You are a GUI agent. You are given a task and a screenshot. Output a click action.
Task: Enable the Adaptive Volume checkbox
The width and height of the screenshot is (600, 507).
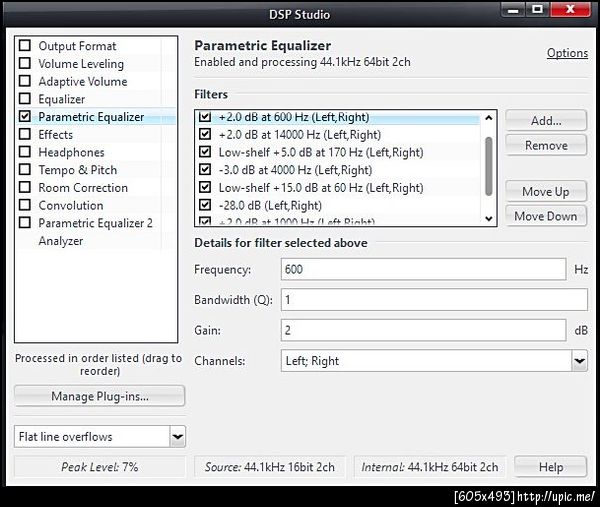(25, 81)
